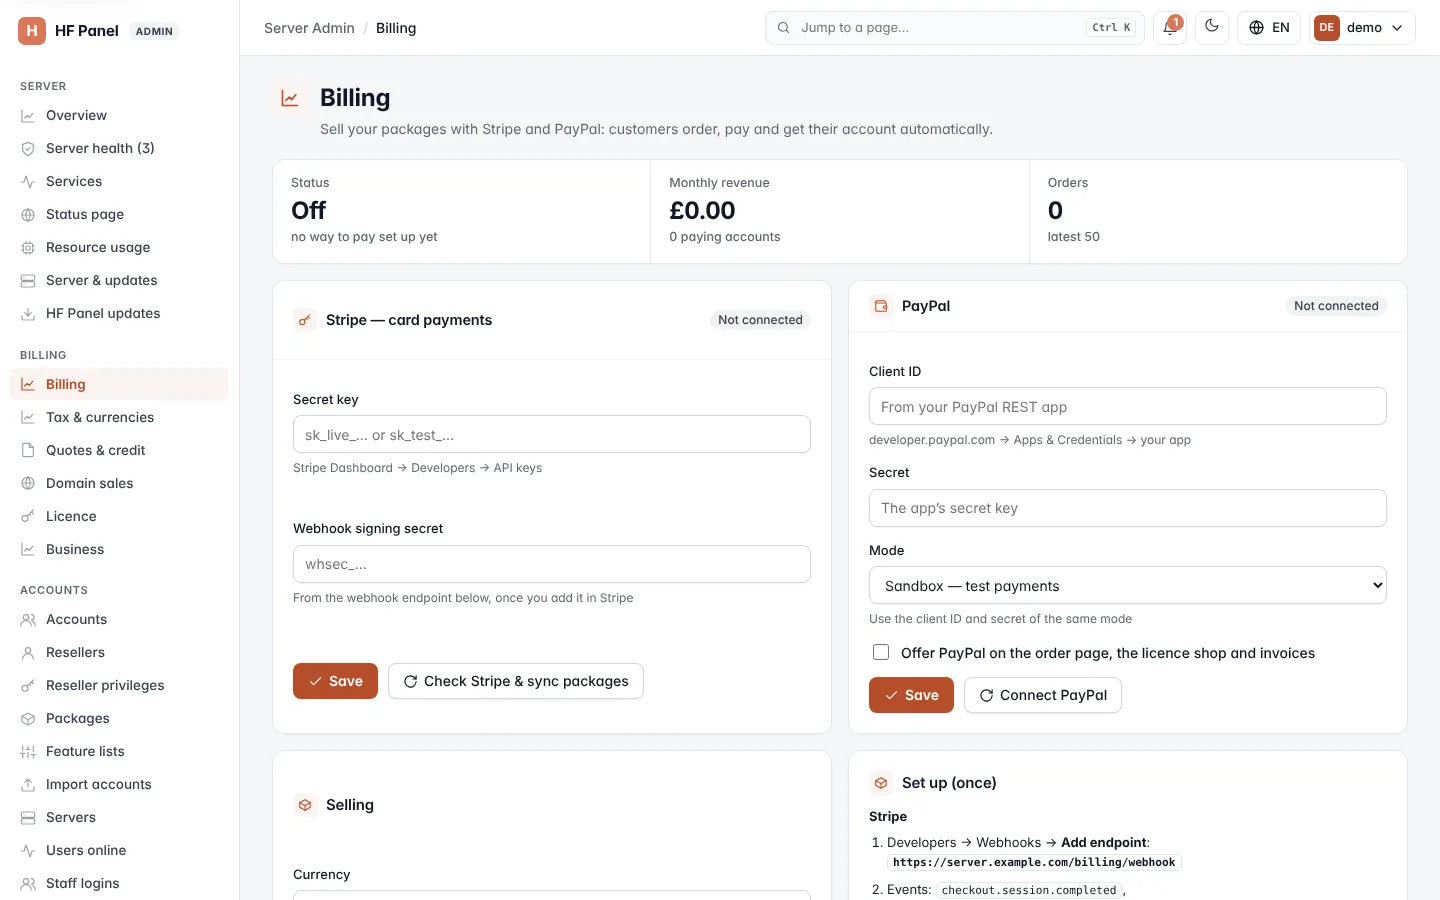Click the Servers stack icon
The image size is (1440, 900).
pyautogui.click(x=28, y=818)
